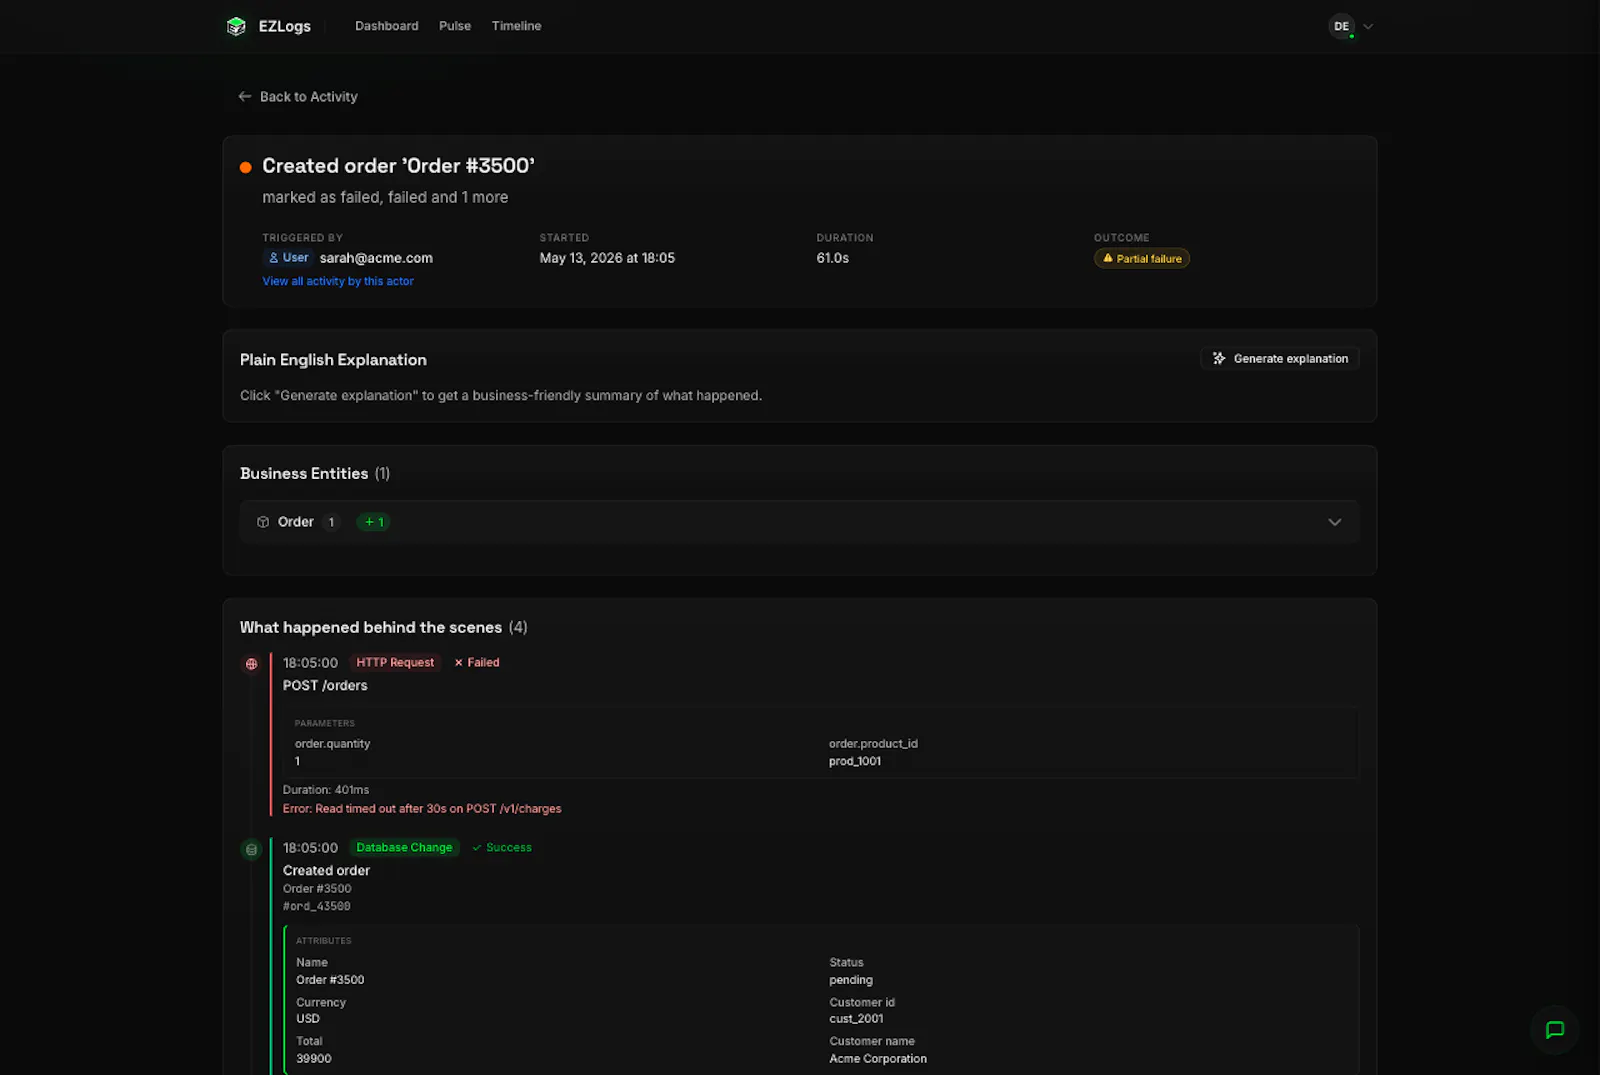Go Back to Activity link
The height and width of the screenshot is (1075, 1600).
click(298, 97)
